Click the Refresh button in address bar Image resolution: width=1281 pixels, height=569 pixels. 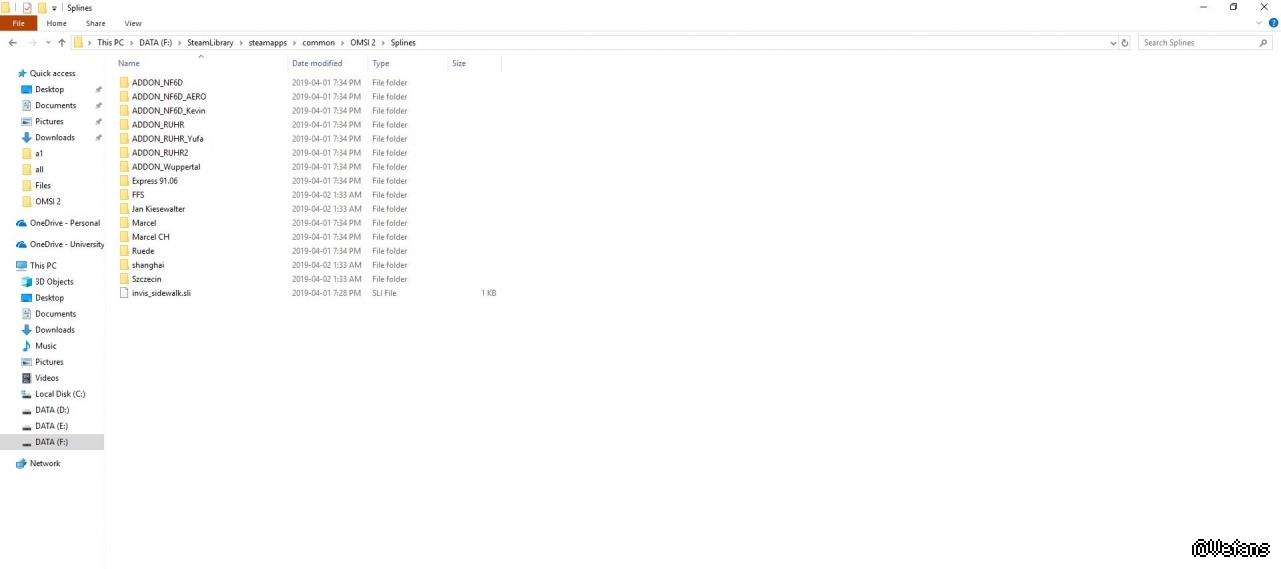[1125, 43]
